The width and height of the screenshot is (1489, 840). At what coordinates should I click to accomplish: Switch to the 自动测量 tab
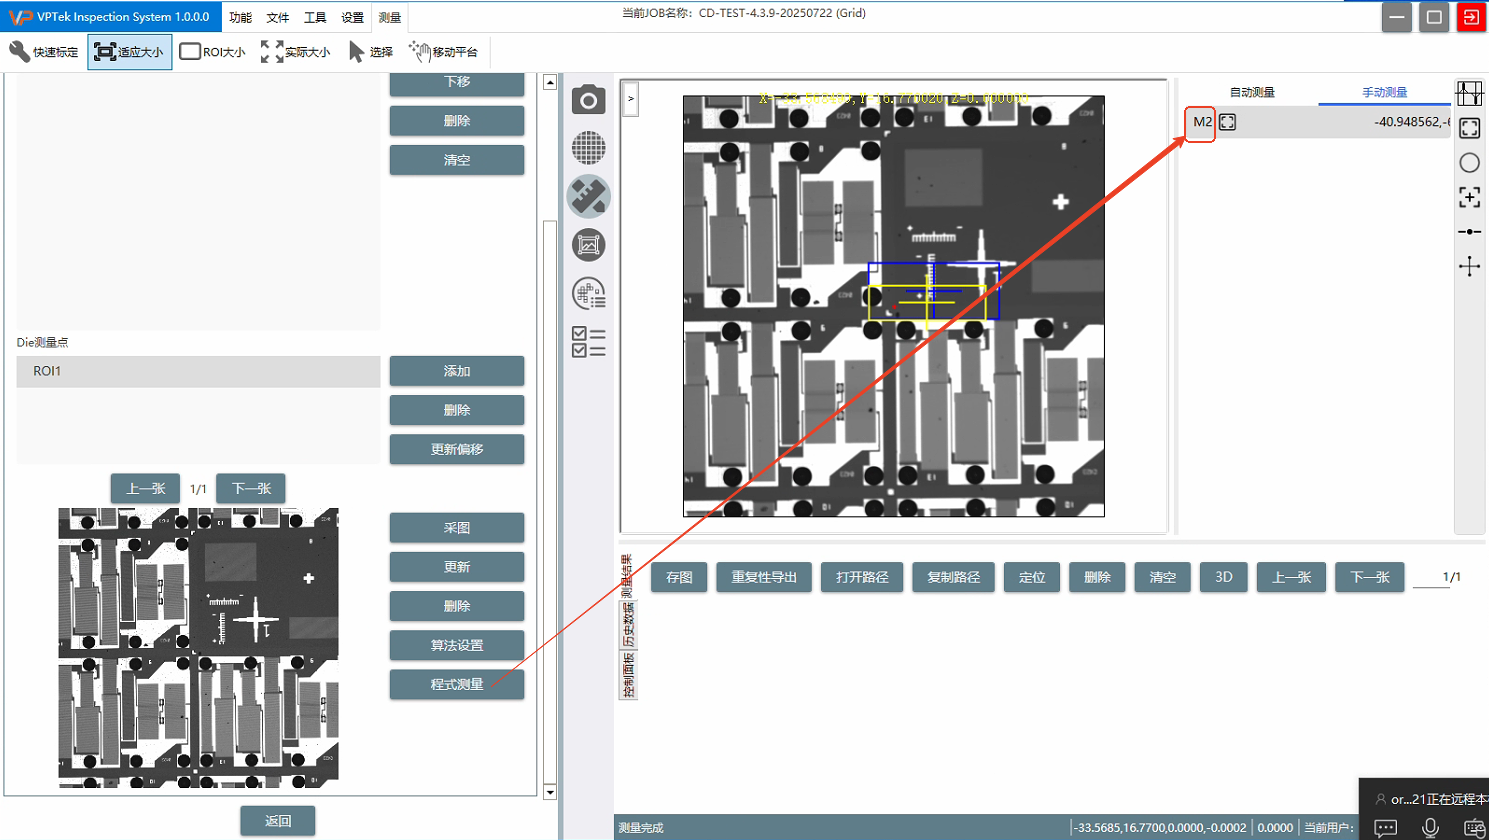click(1251, 92)
